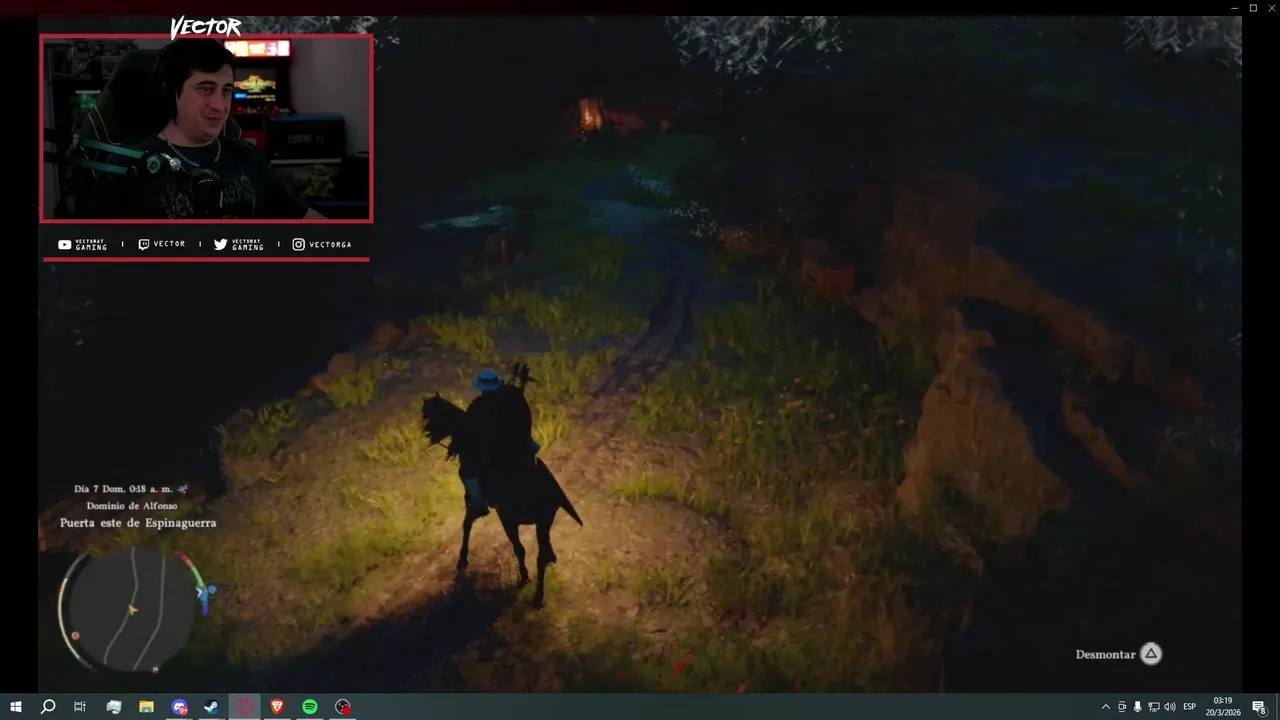Open the clock showing 03:19
This screenshot has width=1280, height=720.
1222,706
